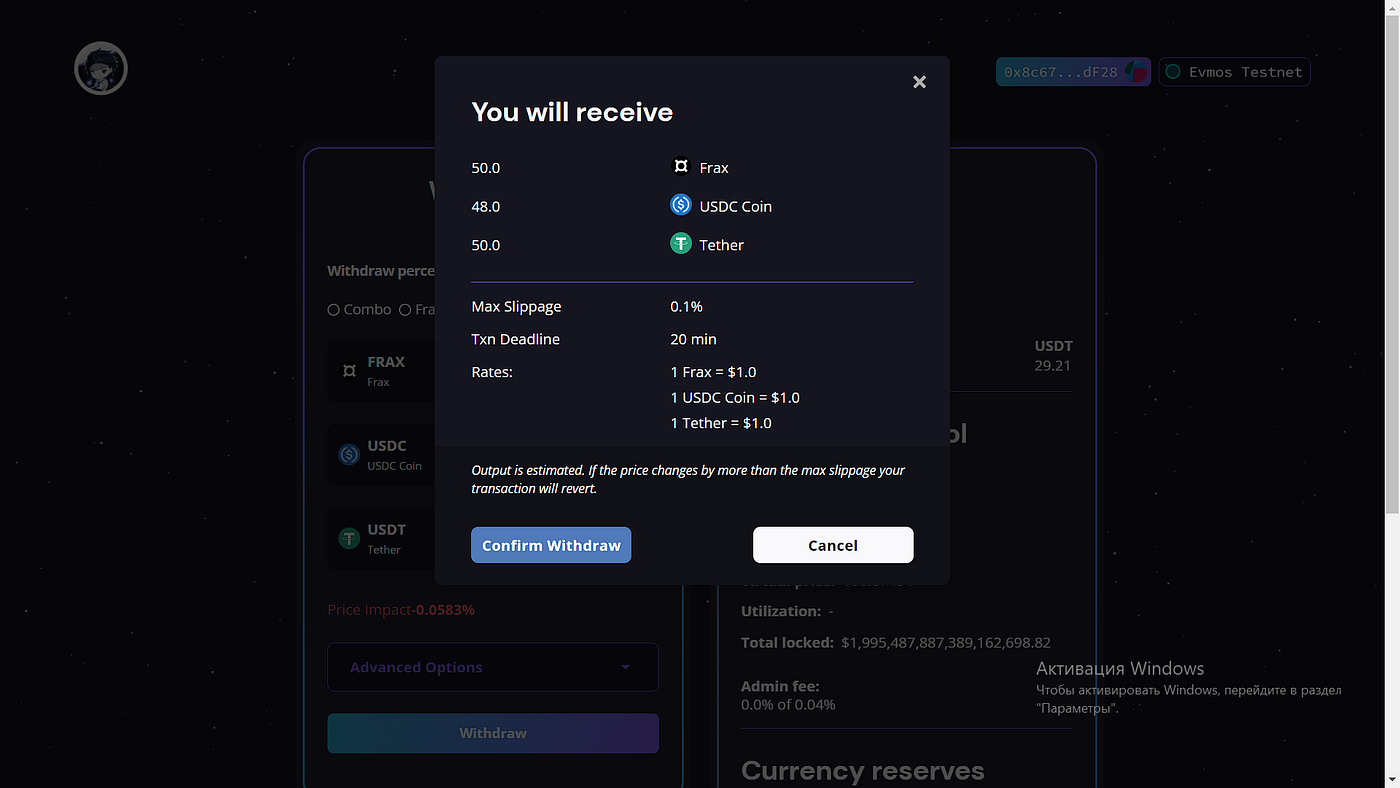Click the Frax token icon in dialog

point(681,167)
